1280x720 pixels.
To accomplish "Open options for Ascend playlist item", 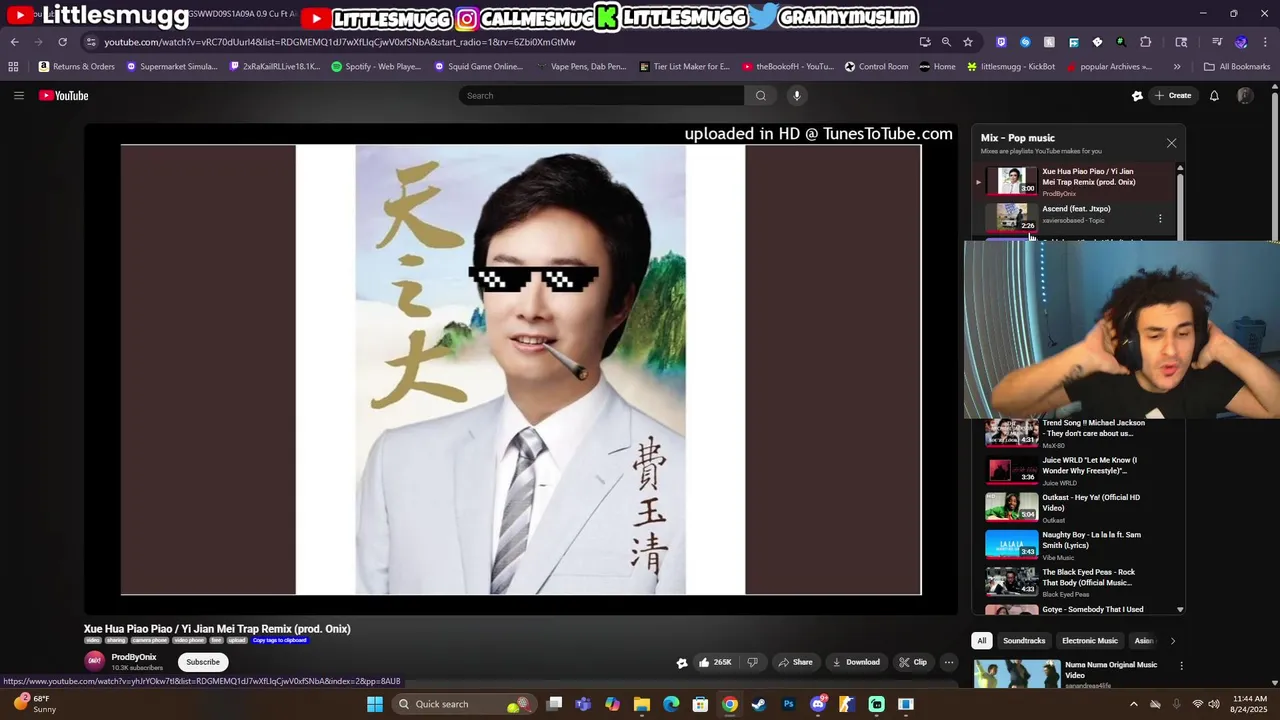I will 1160,218.
